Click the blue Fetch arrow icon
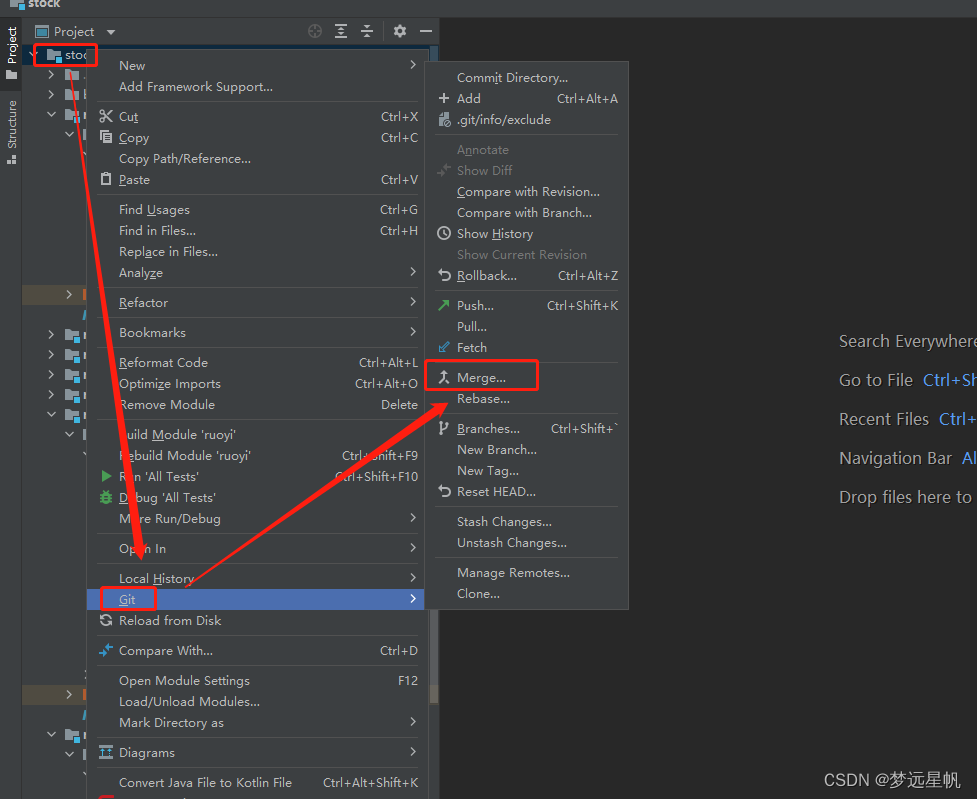 [444, 348]
